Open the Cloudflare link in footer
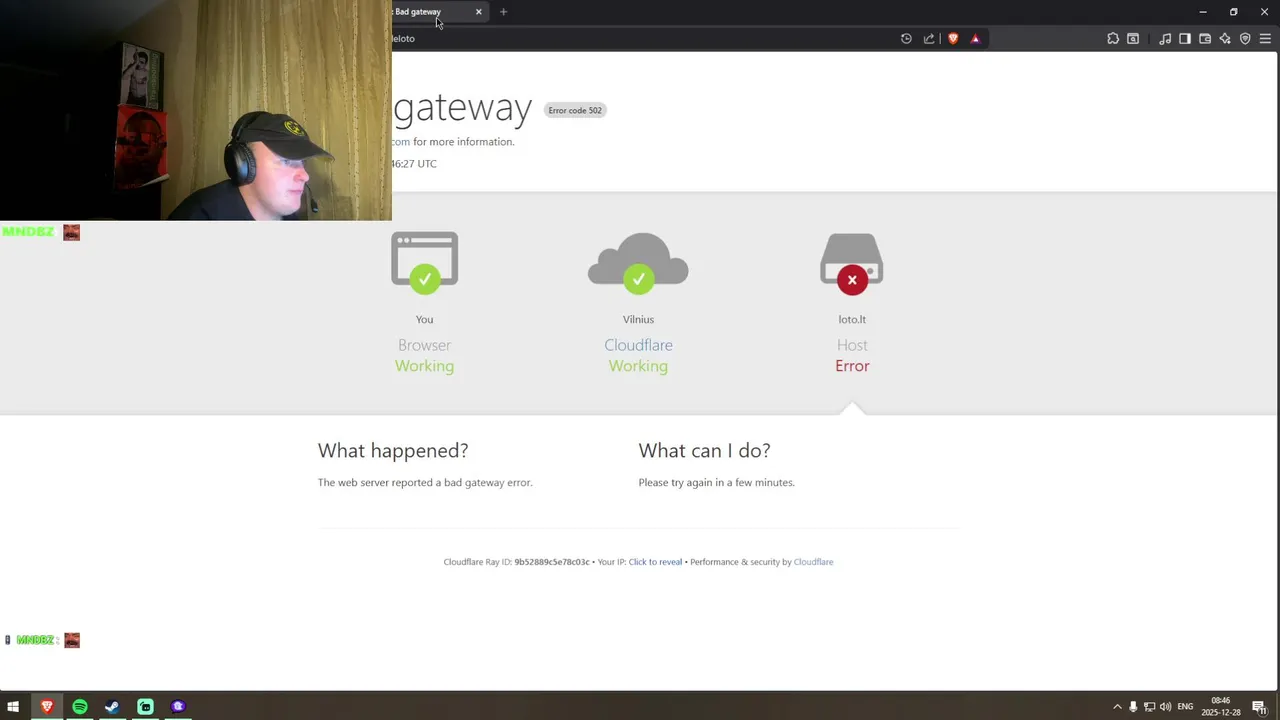1280x720 pixels. (813, 562)
